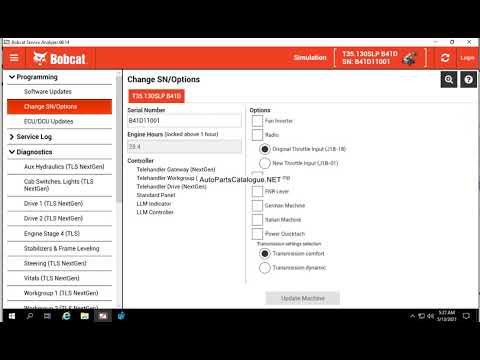Open taskbar search
This screenshot has width=480, height=360.
[30, 316]
